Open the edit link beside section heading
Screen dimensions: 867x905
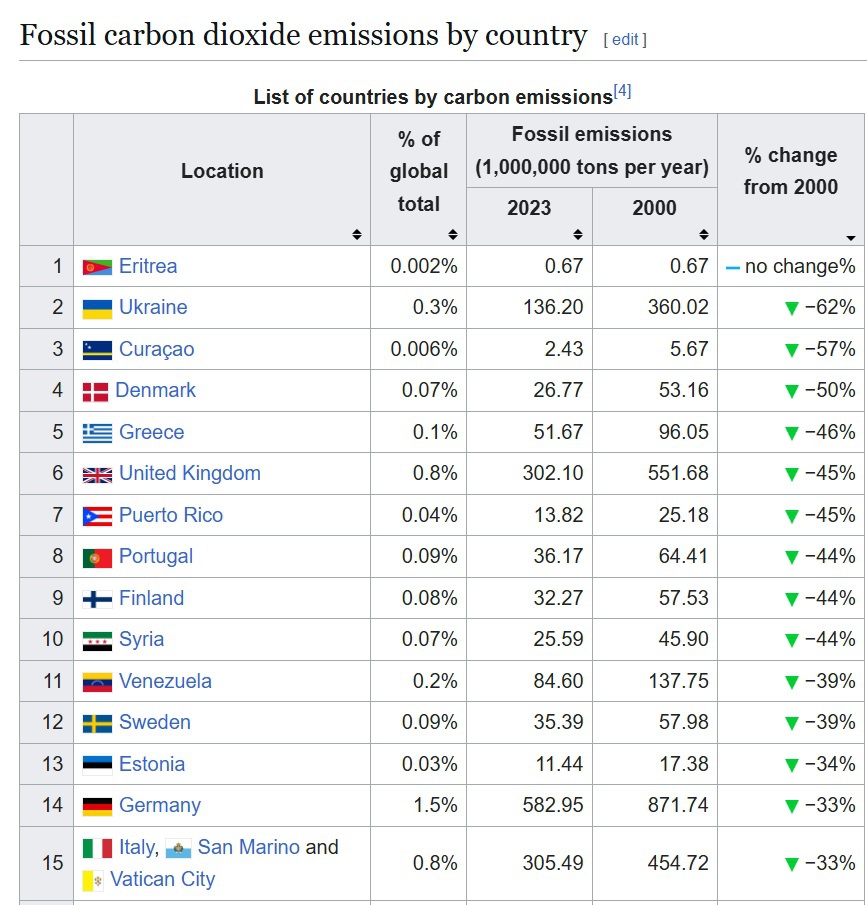[x=625, y=40]
